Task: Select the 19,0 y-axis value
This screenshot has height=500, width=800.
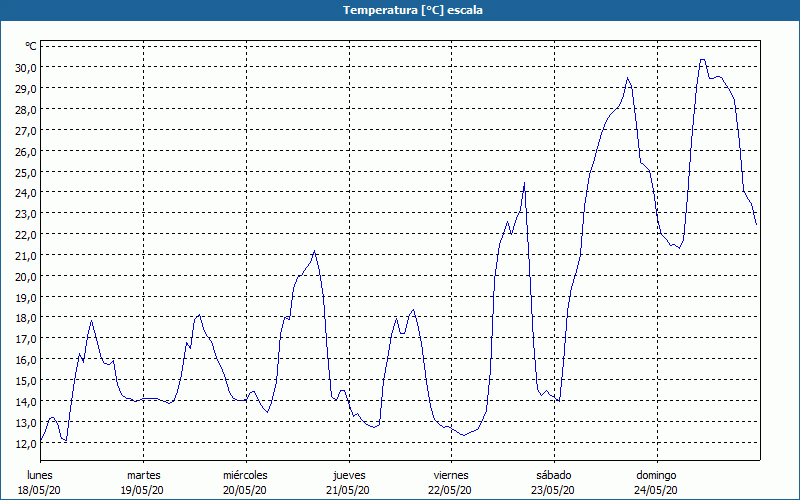Action: 25,297
